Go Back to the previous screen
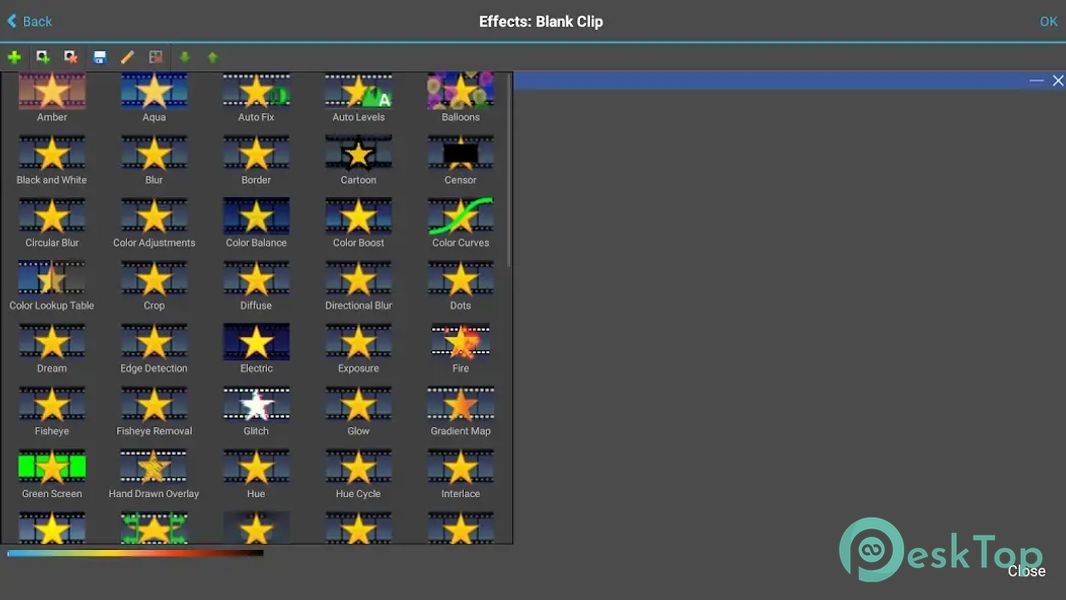The width and height of the screenshot is (1066, 600). point(29,21)
